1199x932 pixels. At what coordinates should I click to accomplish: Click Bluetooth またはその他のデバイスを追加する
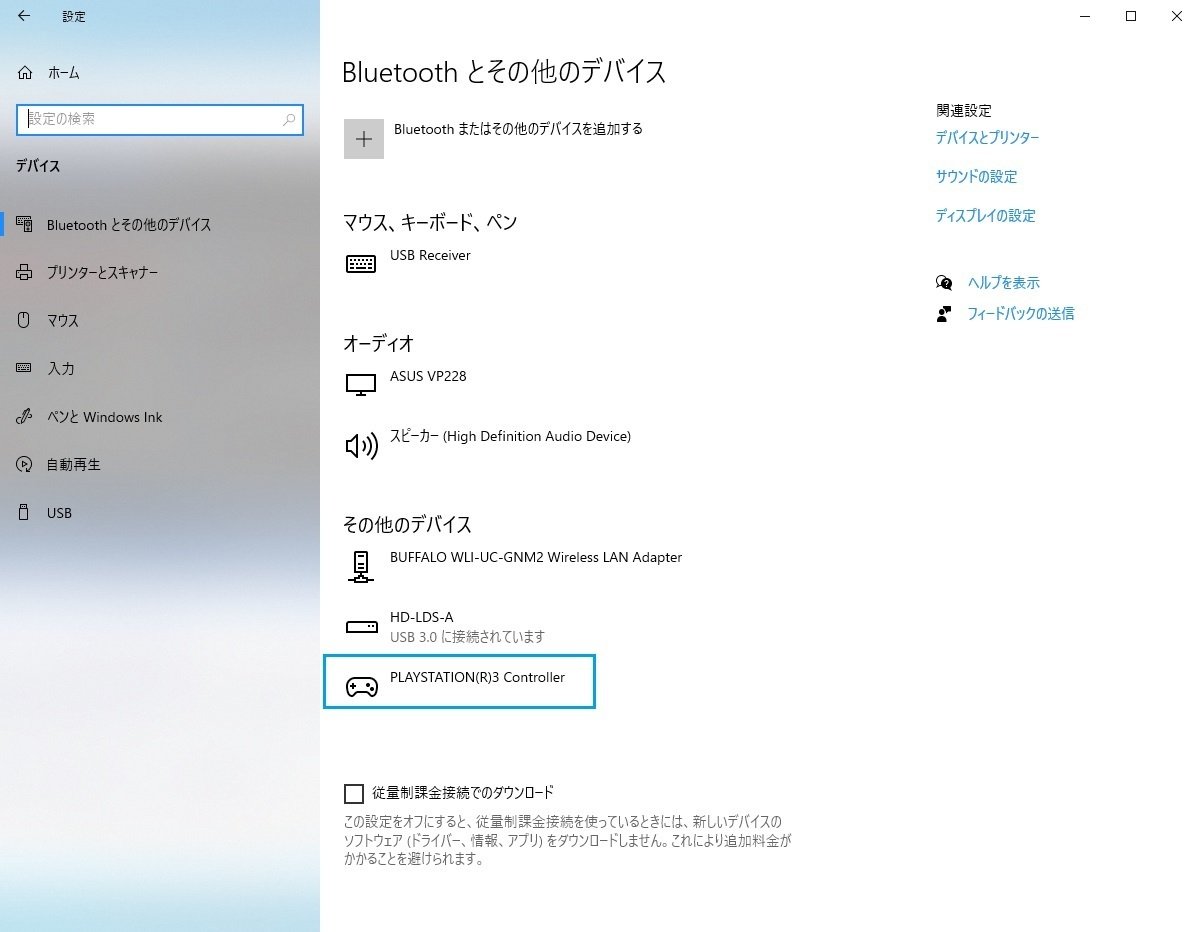click(x=518, y=129)
